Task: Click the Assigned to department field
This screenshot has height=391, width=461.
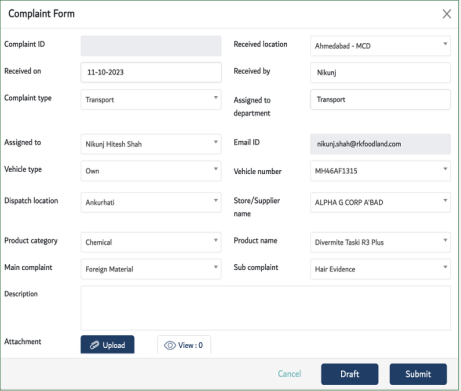Action: (x=380, y=99)
